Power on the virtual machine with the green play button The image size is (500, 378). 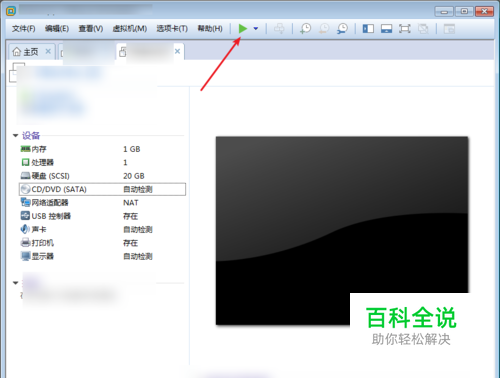click(x=243, y=29)
